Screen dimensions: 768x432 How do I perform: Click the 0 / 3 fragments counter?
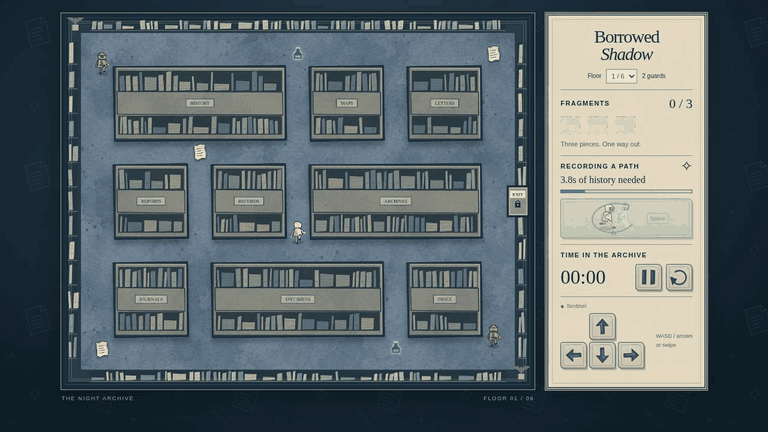pyautogui.click(x=681, y=104)
